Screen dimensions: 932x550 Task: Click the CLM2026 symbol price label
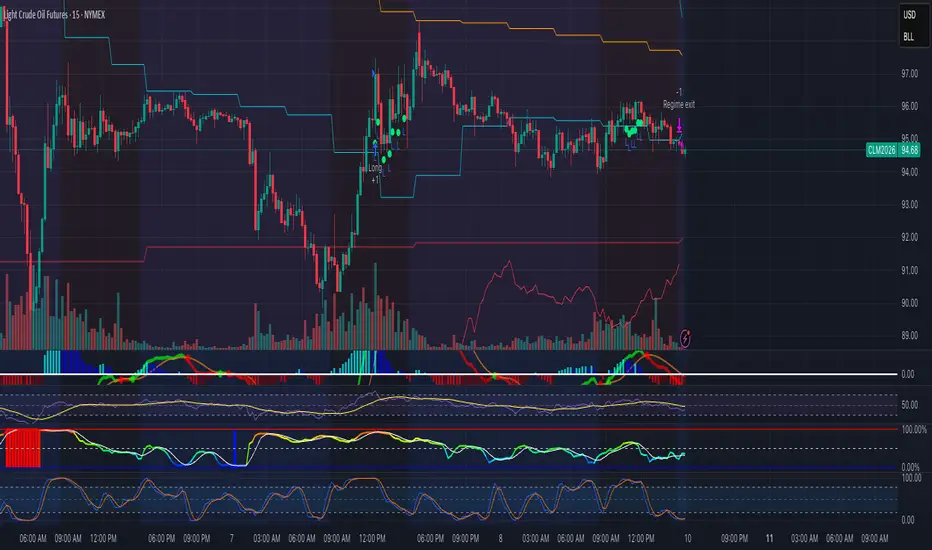[x=881, y=150]
